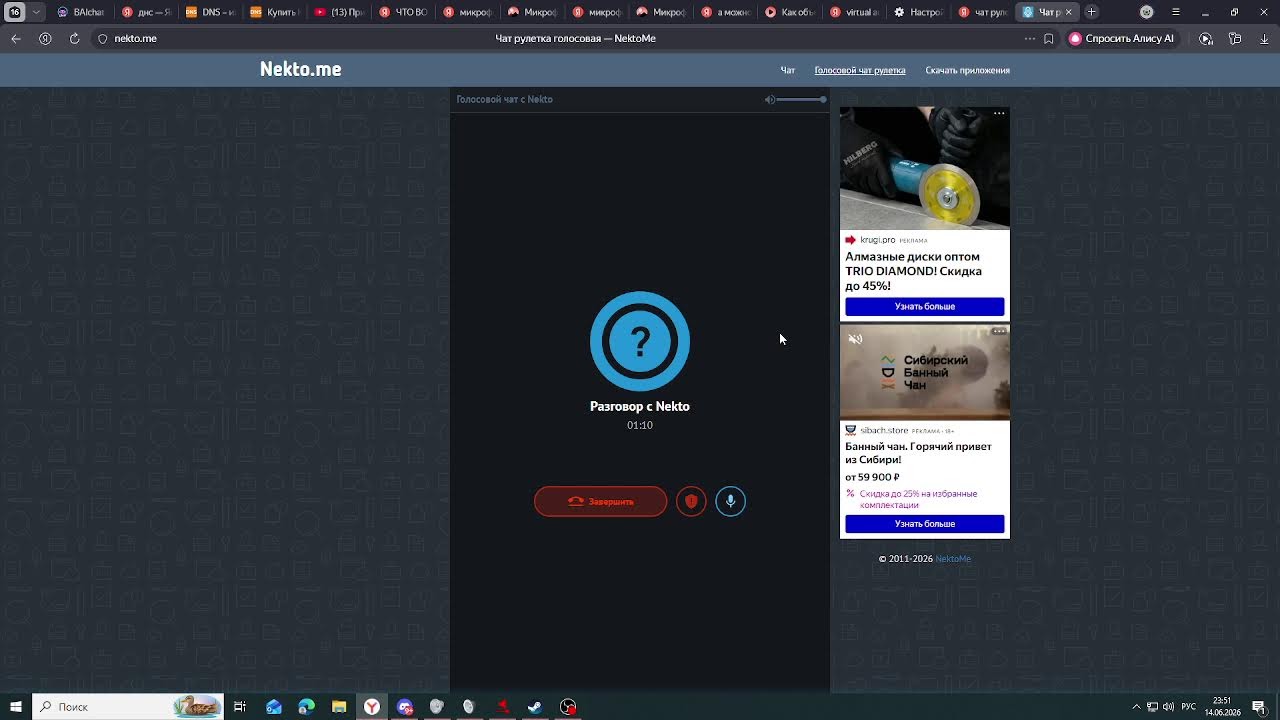Screen dimensions: 1280x720
Task: Reload the page with refresh icon
Action: (x=74, y=38)
